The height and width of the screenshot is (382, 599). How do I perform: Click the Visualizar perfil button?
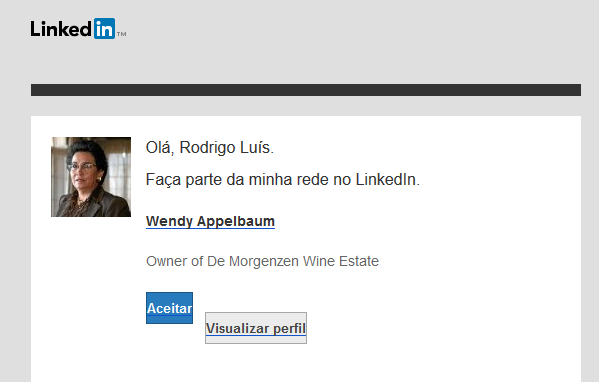[256, 328]
